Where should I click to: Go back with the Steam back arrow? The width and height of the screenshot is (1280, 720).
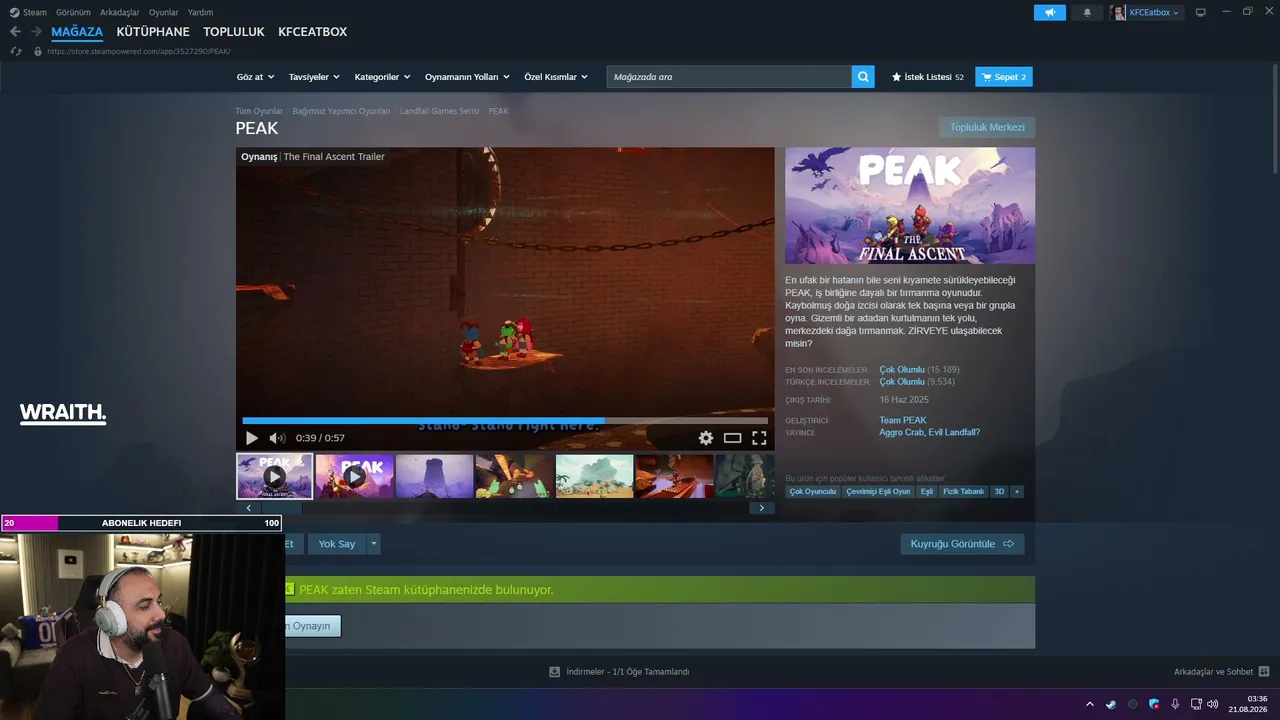coord(15,32)
